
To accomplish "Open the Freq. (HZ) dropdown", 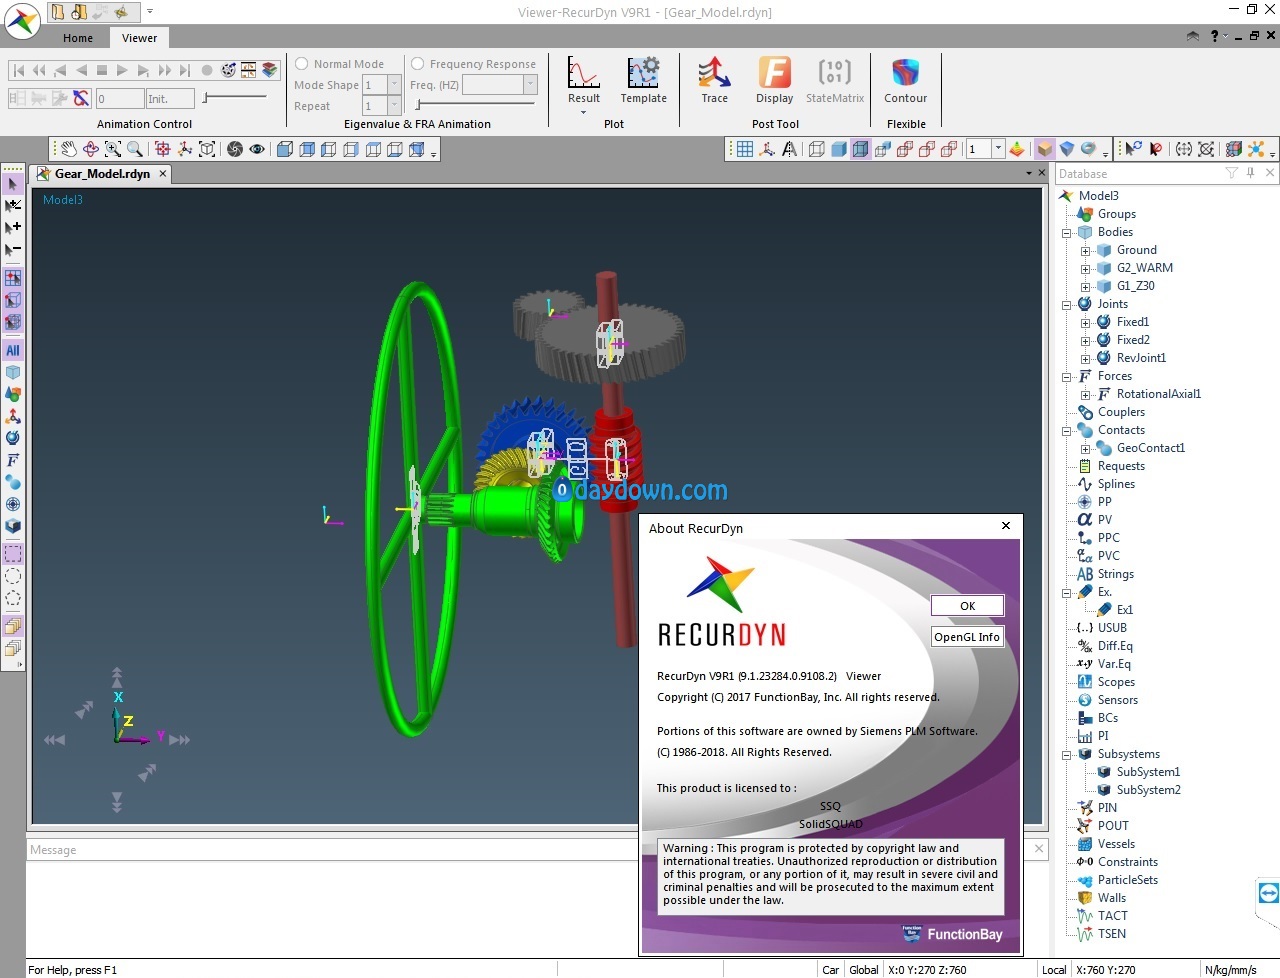I will pyautogui.click(x=530, y=85).
